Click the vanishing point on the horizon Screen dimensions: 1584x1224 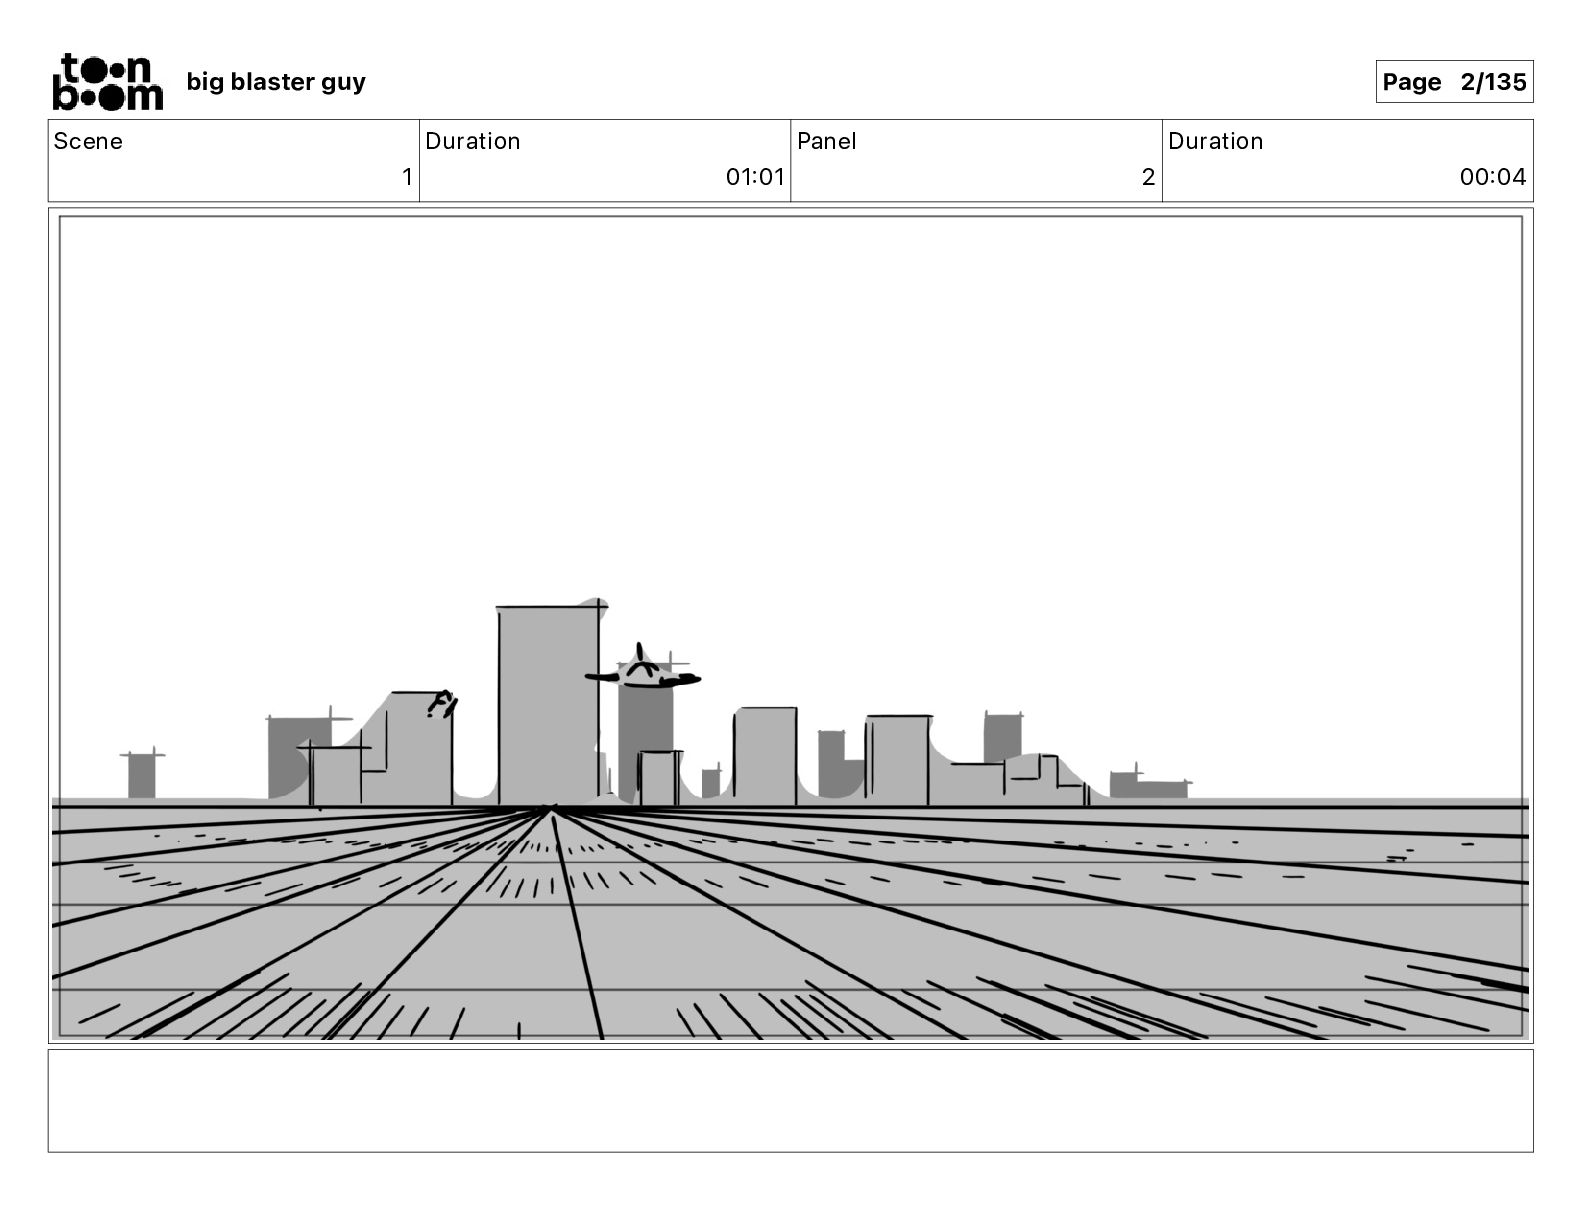click(x=551, y=807)
